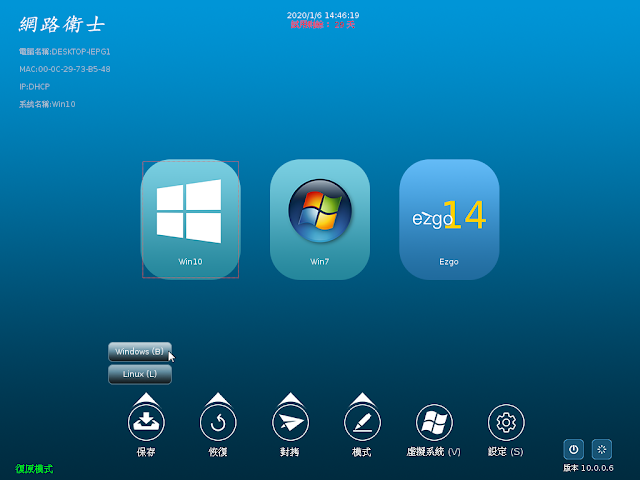Image resolution: width=640 pixels, height=480 pixels.
Task: Click the Ezgo tile caption
Action: click(449, 262)
